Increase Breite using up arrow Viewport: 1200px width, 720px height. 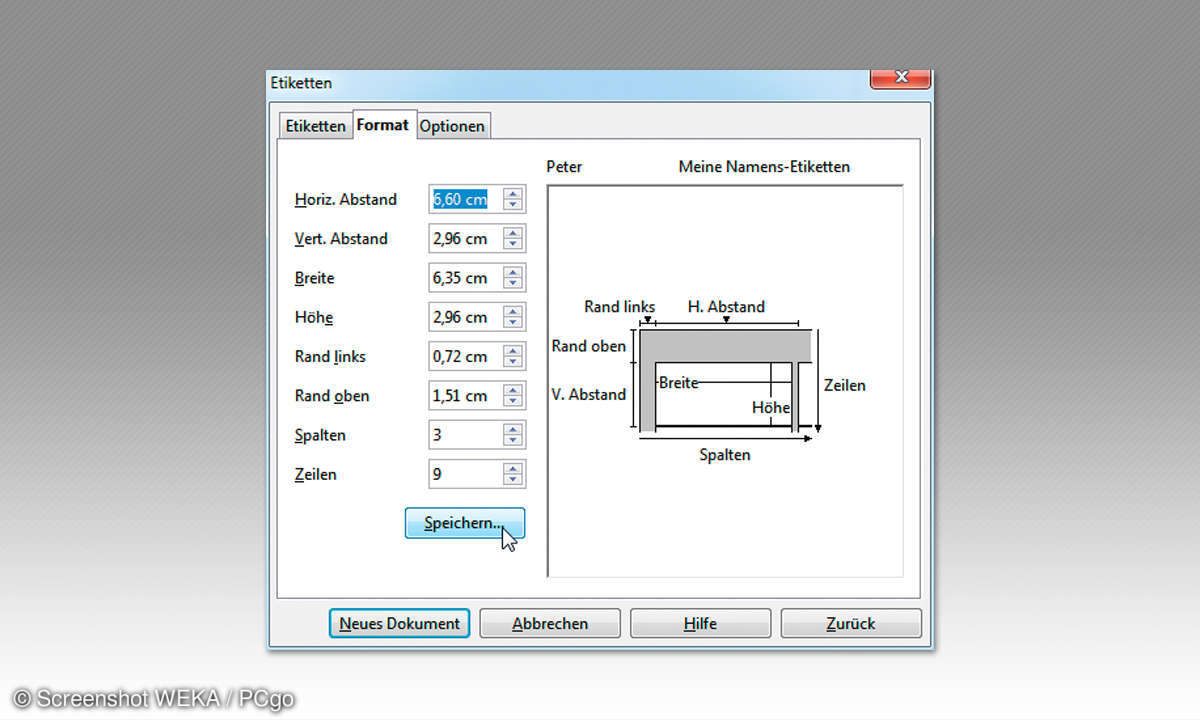(513, 272)
